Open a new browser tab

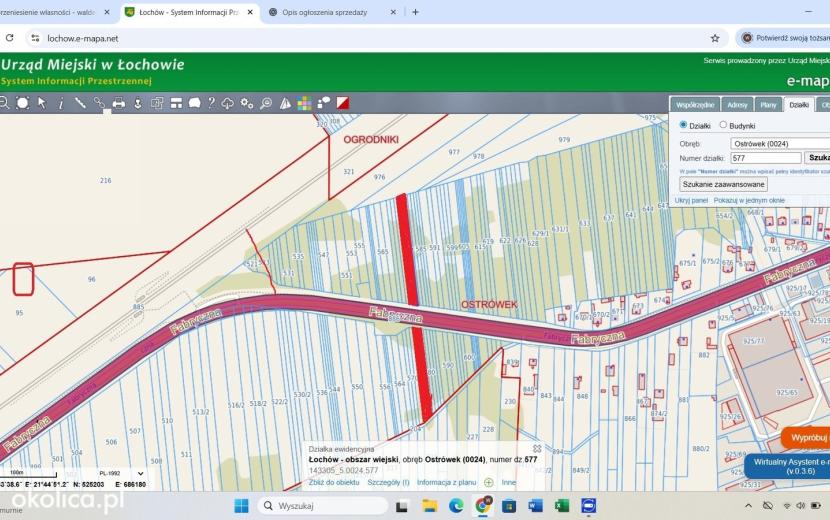tap(416, 12)
